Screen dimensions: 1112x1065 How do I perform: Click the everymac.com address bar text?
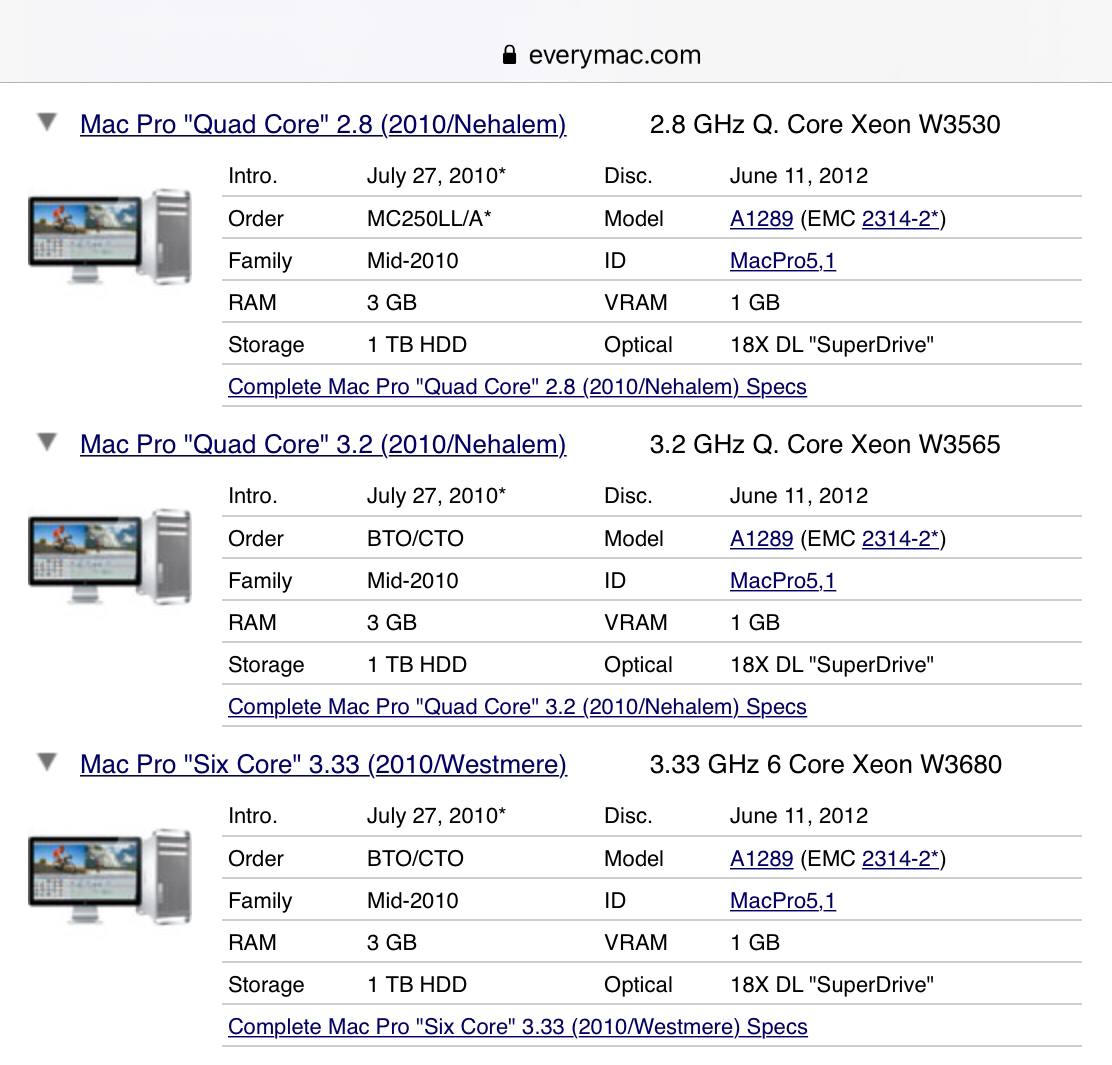click(x=615, y=55)
